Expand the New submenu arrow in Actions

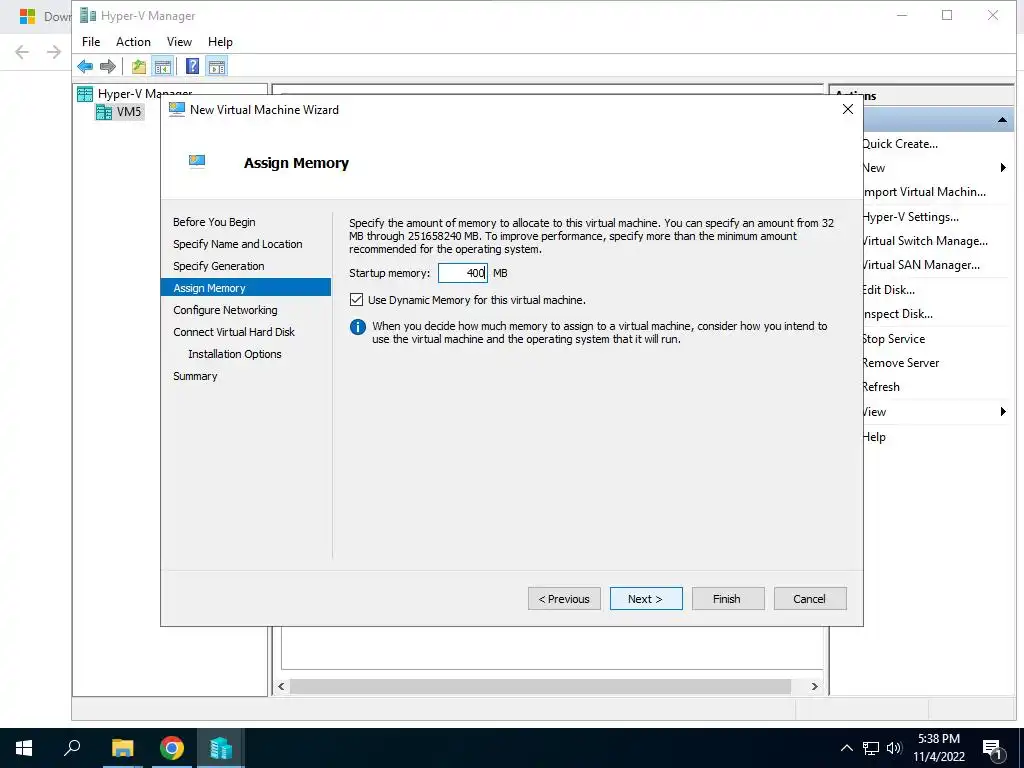pos(1003,168)
